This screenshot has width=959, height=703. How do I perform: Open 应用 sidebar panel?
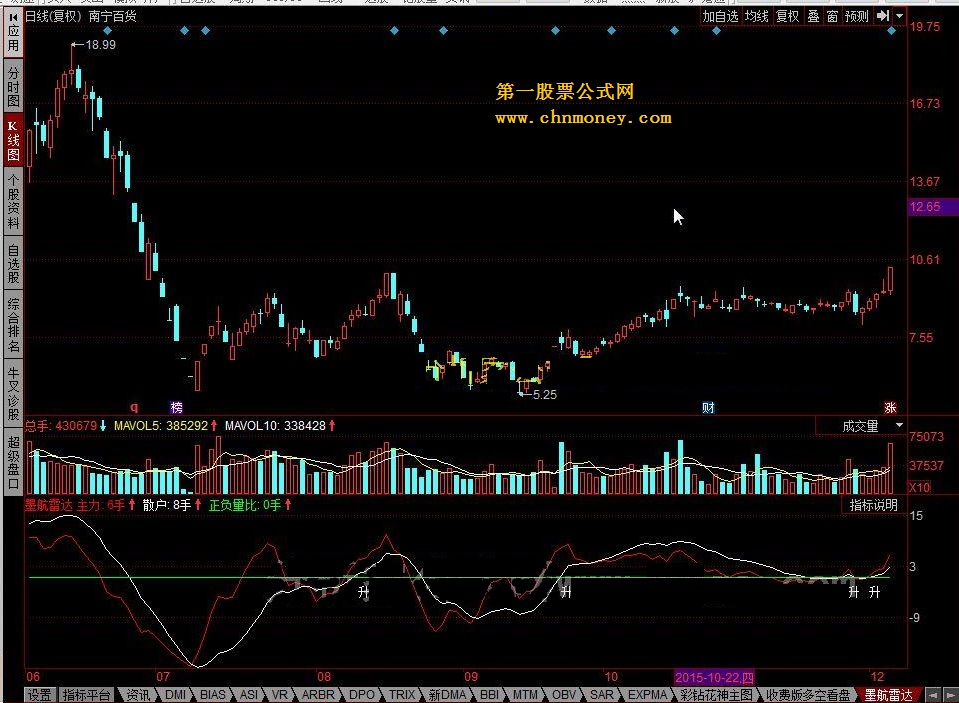pos(13,33)
